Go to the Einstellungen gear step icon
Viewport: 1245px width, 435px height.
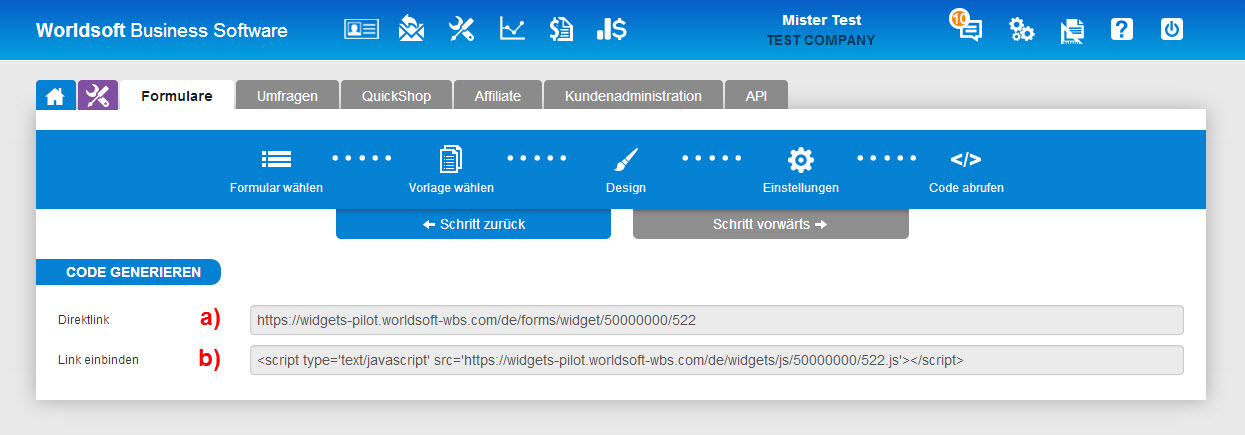801,159
